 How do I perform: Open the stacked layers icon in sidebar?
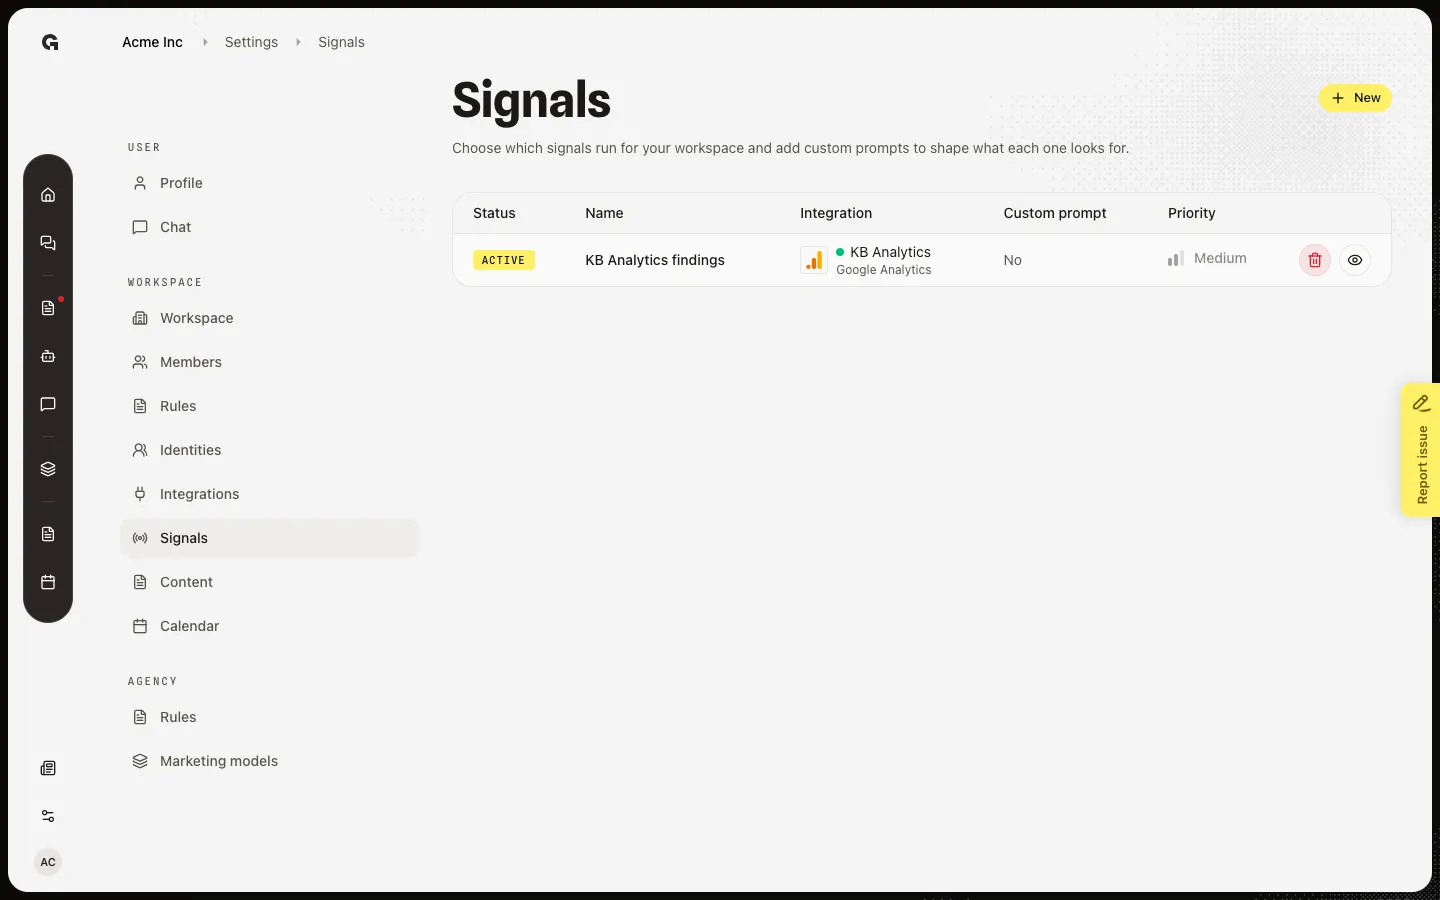[x=48, y=469]
